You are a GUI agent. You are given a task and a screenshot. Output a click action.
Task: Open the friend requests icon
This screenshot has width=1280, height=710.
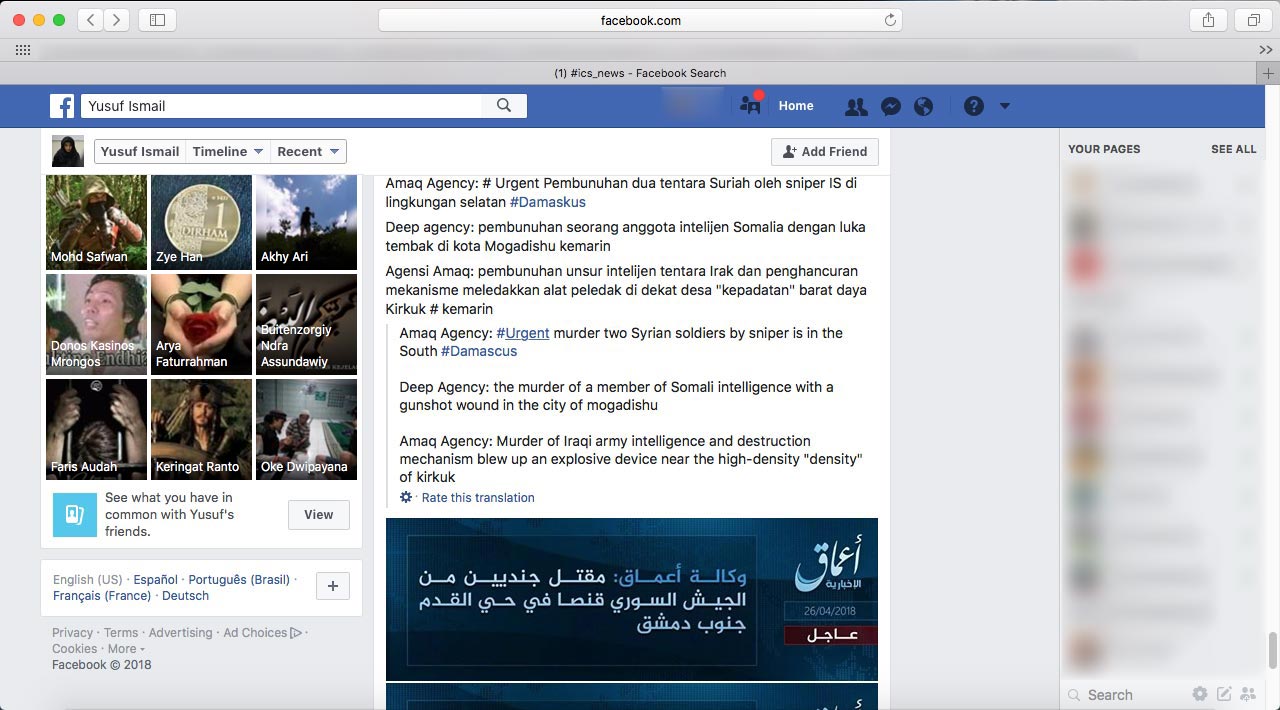point(855,106)
